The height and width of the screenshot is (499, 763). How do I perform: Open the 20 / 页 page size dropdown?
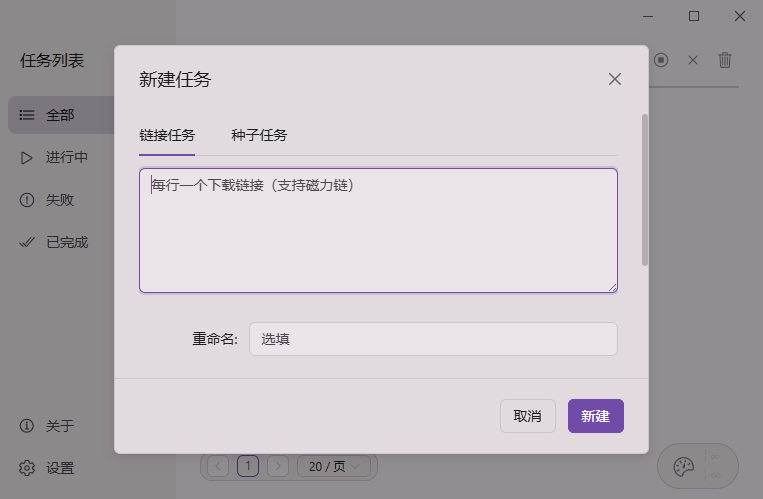tap(334, 466)
